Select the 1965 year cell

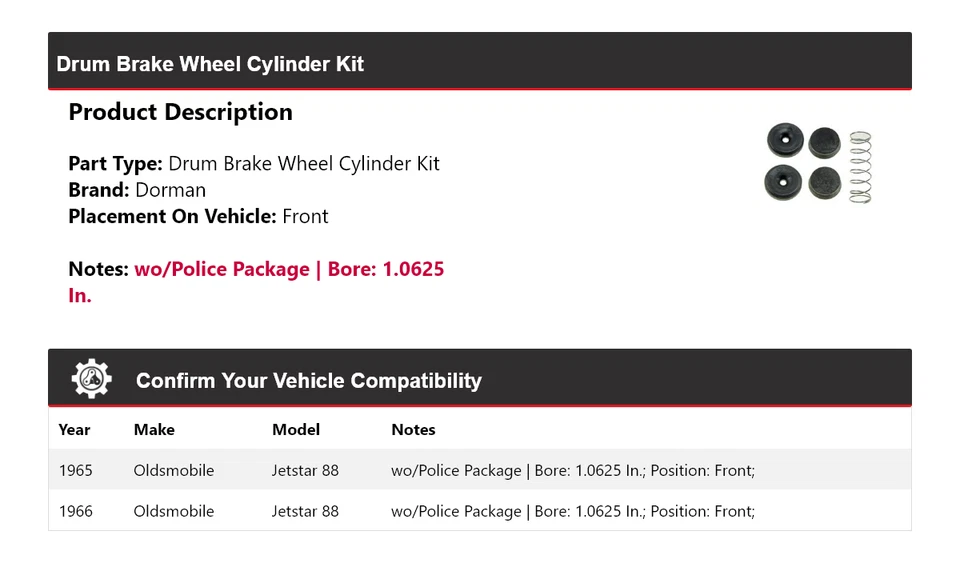[76, 470]
